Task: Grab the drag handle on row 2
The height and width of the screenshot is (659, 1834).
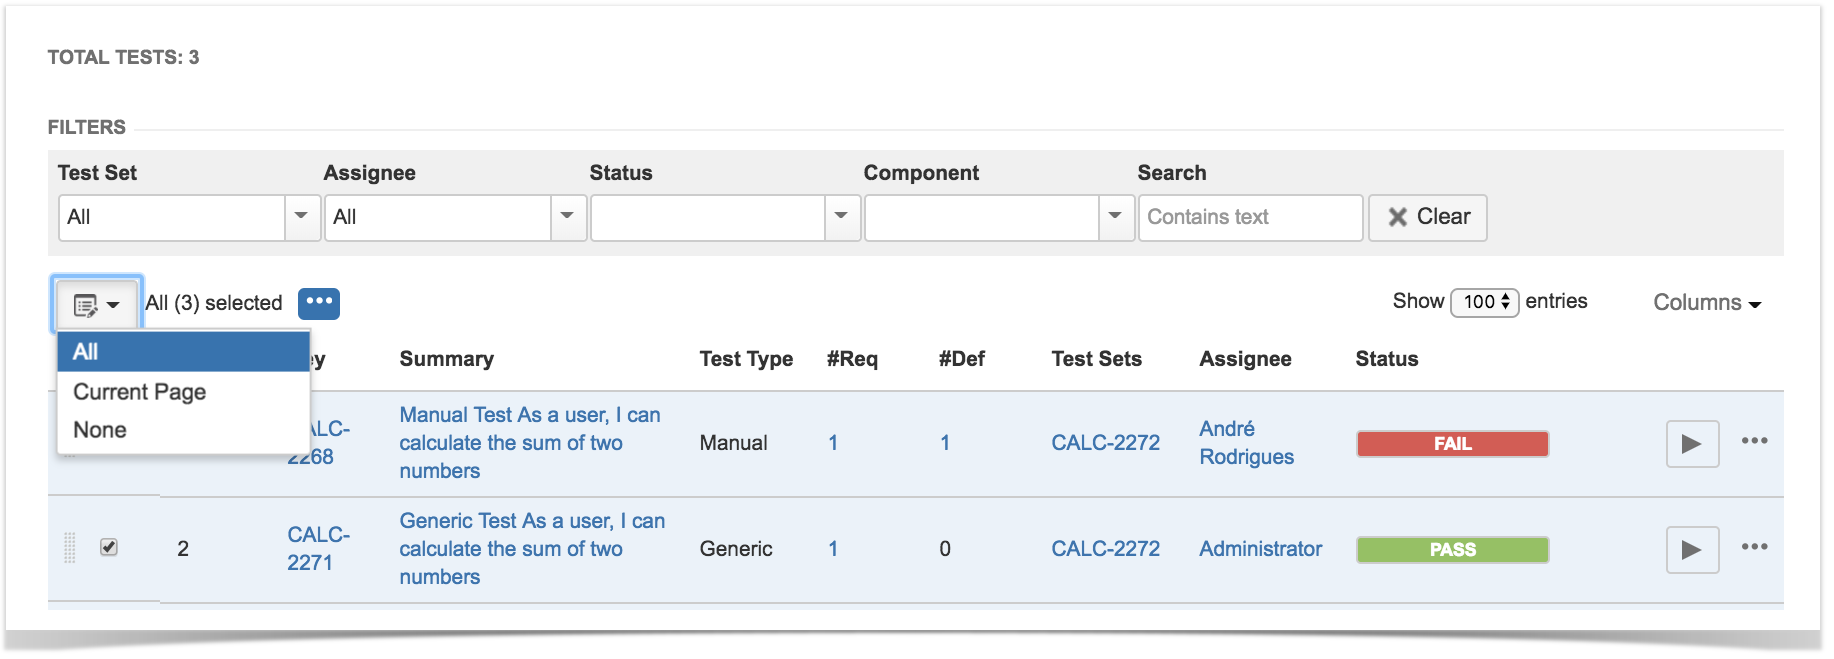Action: (70, 548)
